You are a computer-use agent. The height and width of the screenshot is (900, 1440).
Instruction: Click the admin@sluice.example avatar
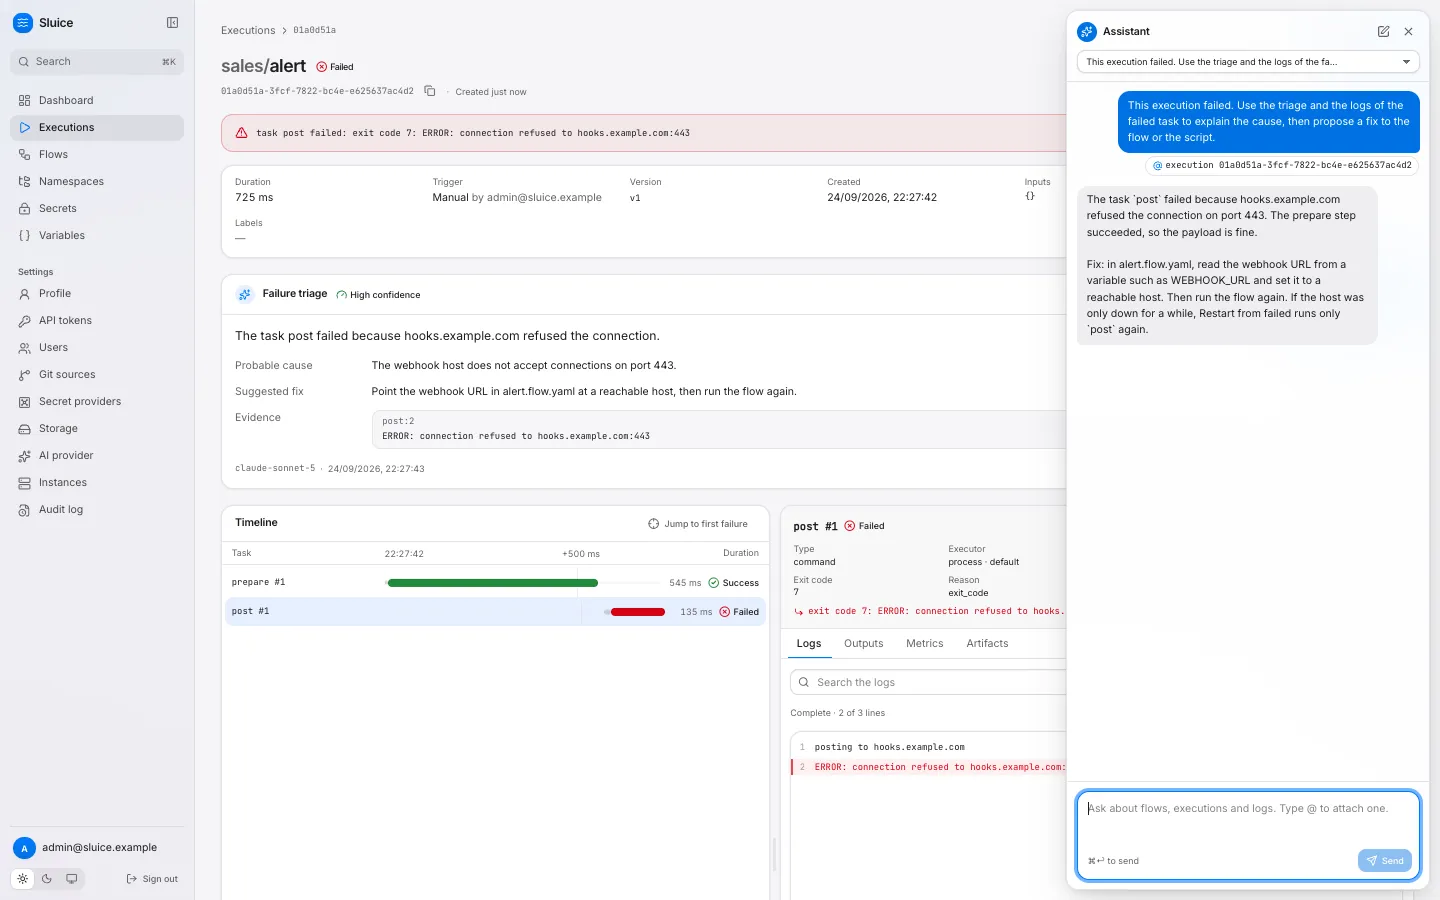[24, 848]
